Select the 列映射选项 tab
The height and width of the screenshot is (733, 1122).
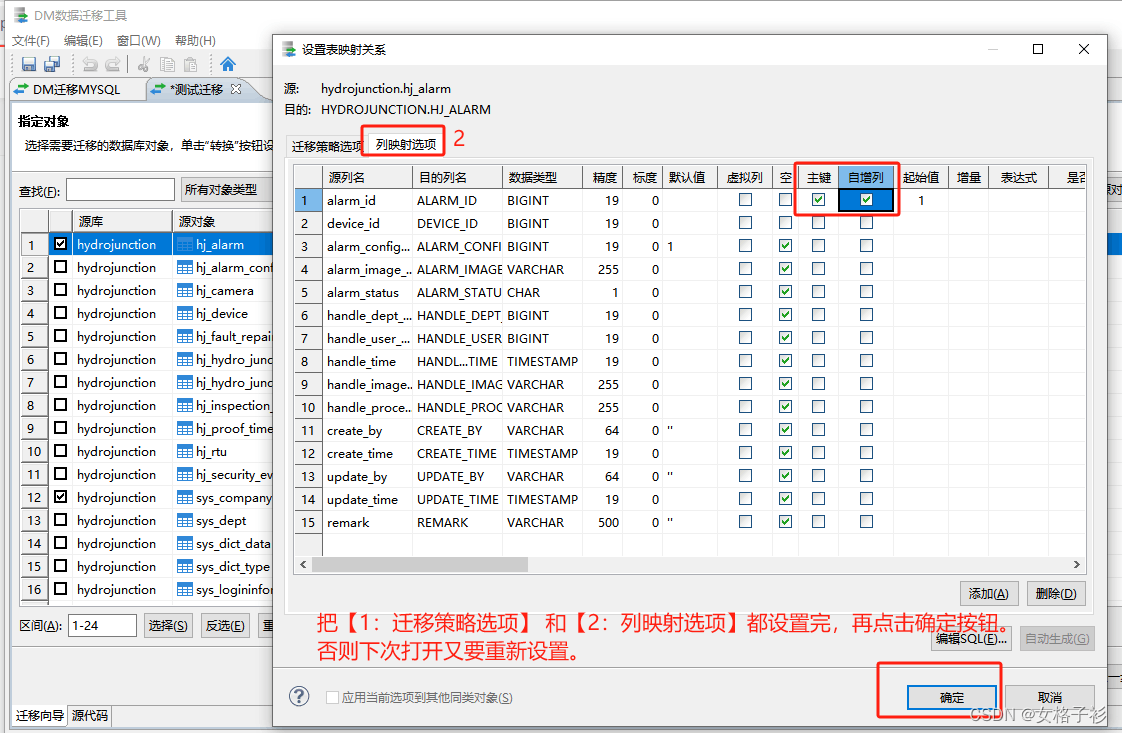[x=406, y=144]
